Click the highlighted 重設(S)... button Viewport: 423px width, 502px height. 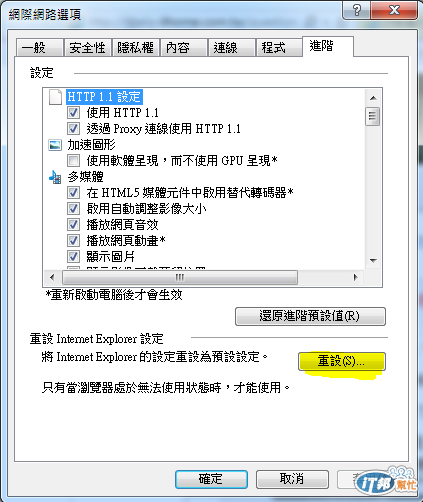coord(342,361)
